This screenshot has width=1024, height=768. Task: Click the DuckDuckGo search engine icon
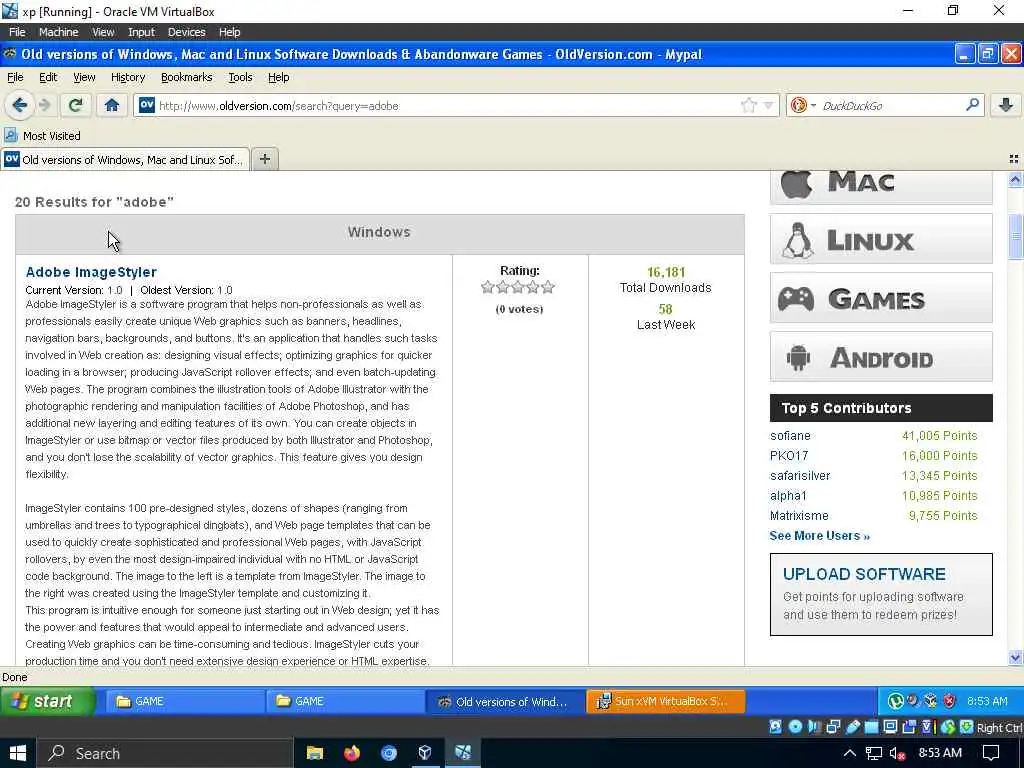(798, 105)
